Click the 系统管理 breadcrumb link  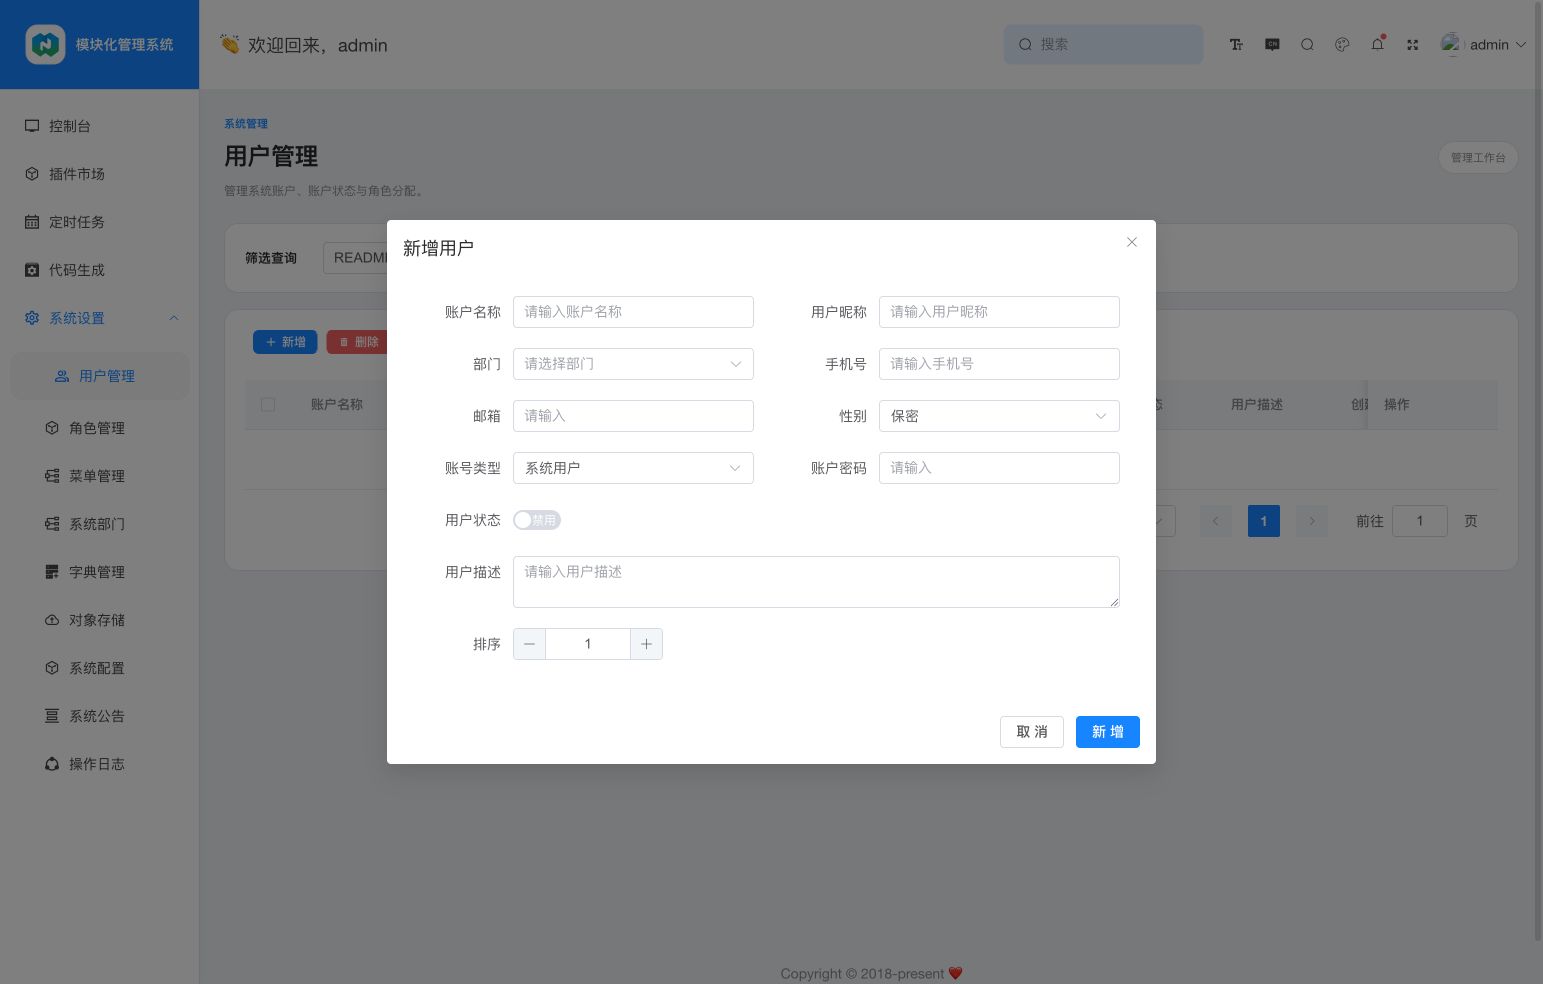click(x=246, y=124)
